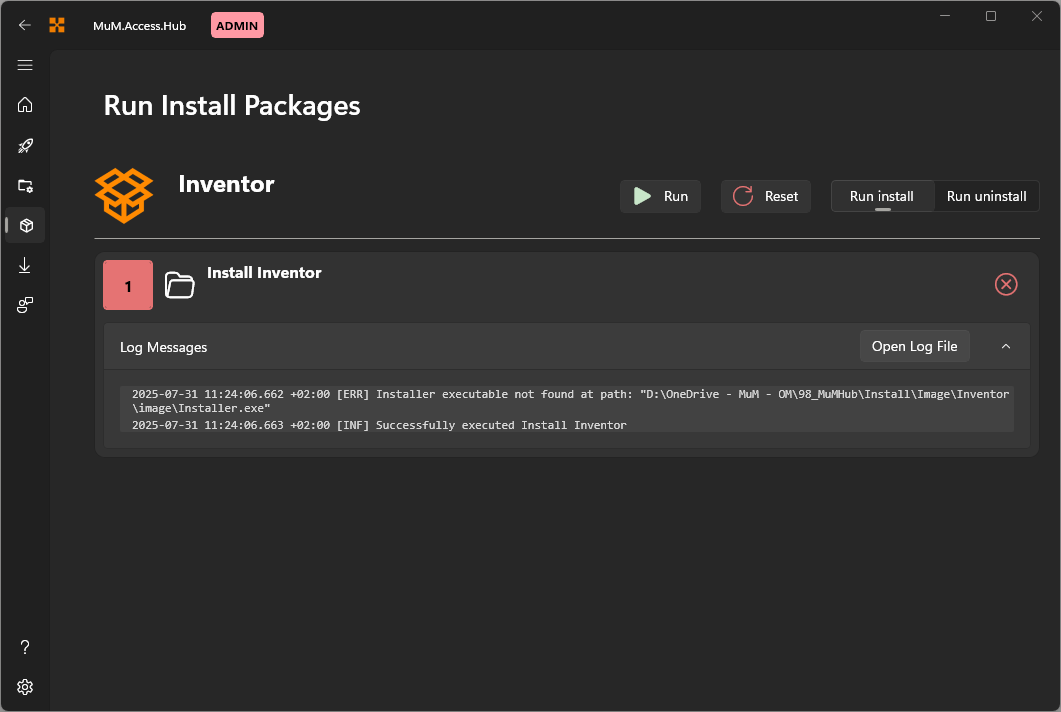This screenshot has height=712, width=1061.
Task: Click the [INF] Successfully executed log line
Action: (379, 425)
